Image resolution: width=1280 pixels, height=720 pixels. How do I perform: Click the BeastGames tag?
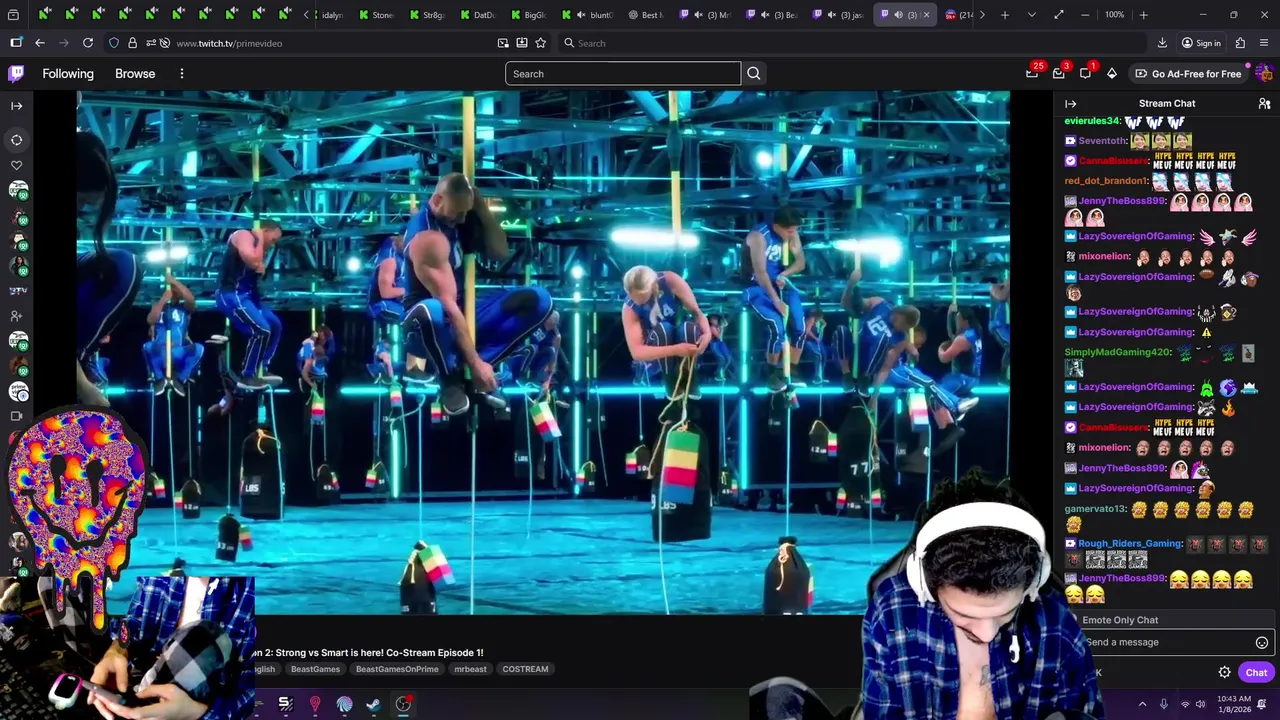315,669
